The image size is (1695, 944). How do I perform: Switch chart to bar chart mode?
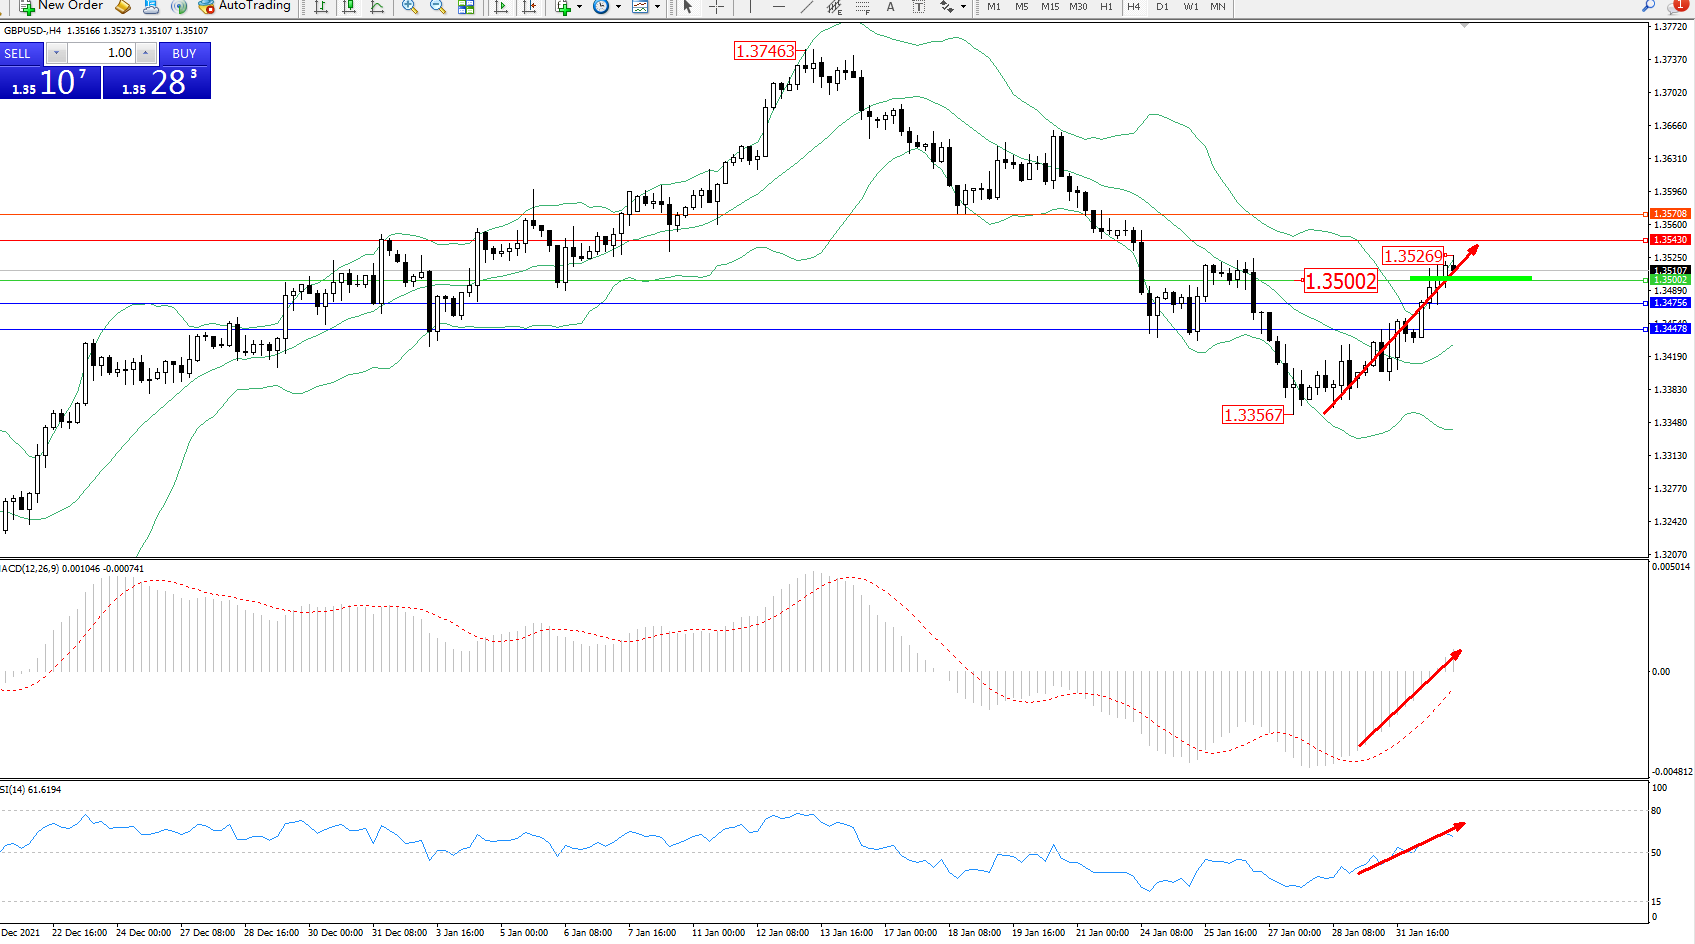tap(321, 7)
